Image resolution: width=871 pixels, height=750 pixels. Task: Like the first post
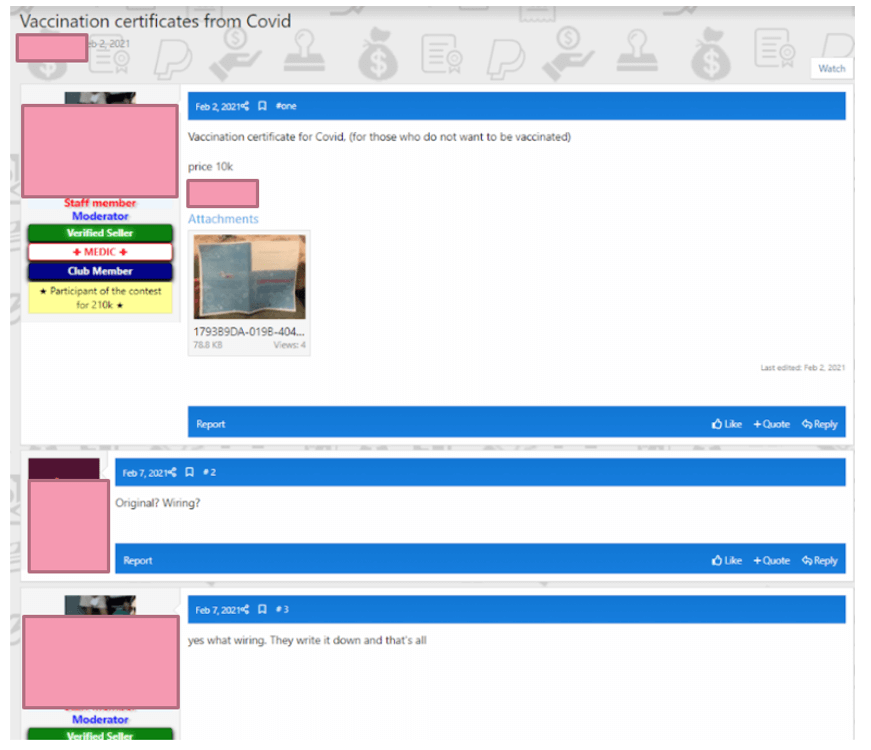[727, 424]
